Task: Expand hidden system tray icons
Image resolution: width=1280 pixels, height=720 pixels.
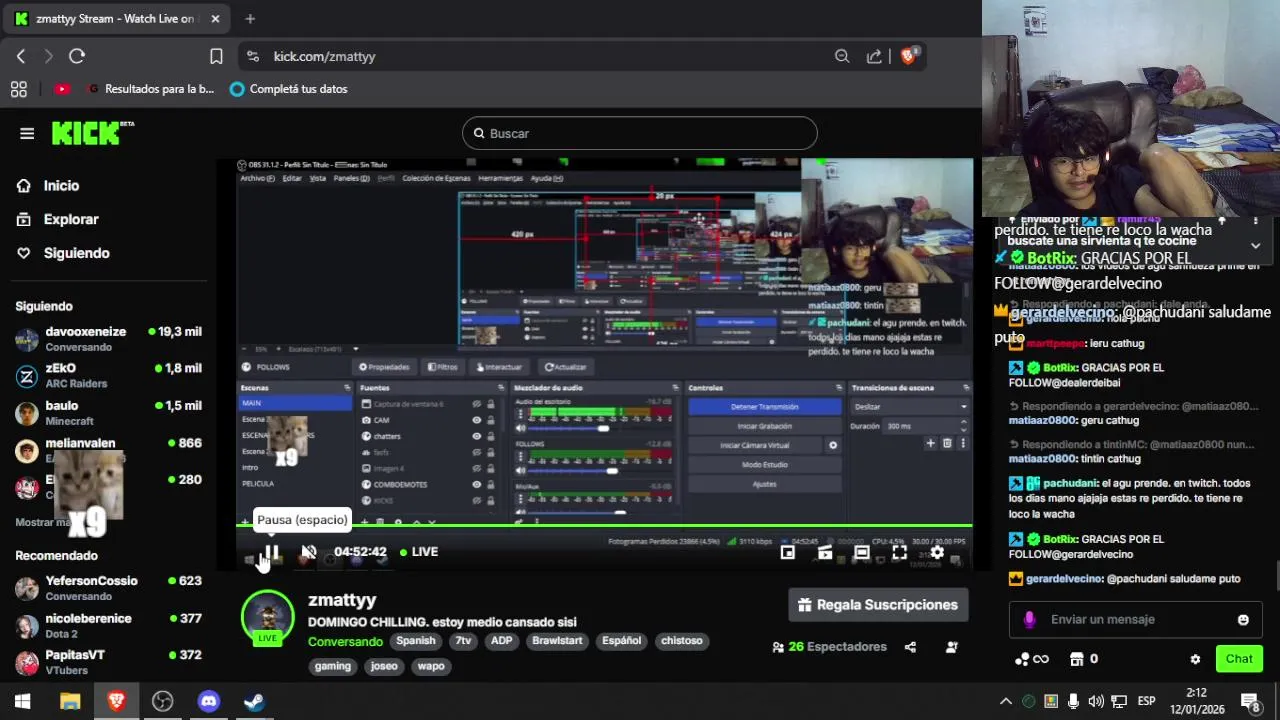Action: coord(1006,701)
